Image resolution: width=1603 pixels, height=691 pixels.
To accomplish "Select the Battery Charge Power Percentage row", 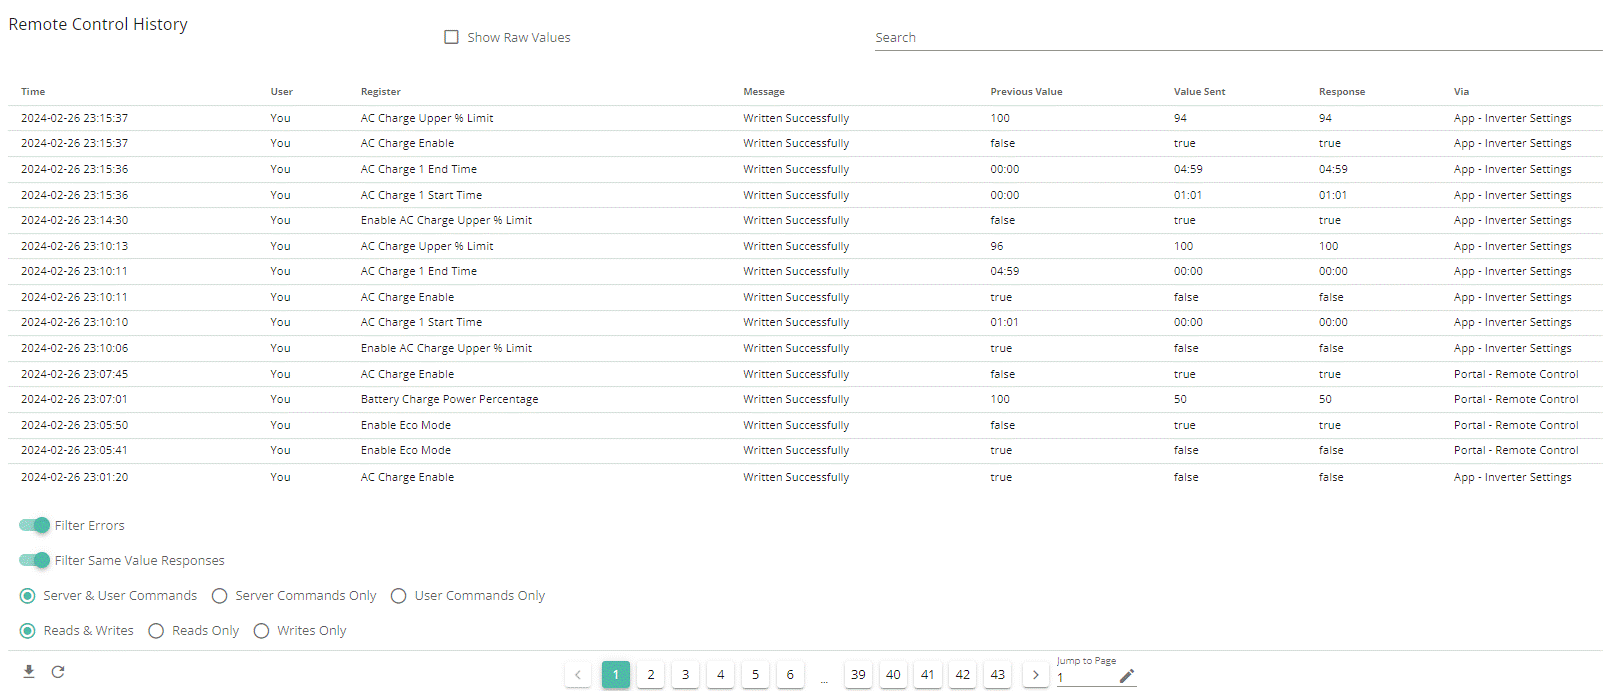I will pyautogui.click(x=805, y=399).
